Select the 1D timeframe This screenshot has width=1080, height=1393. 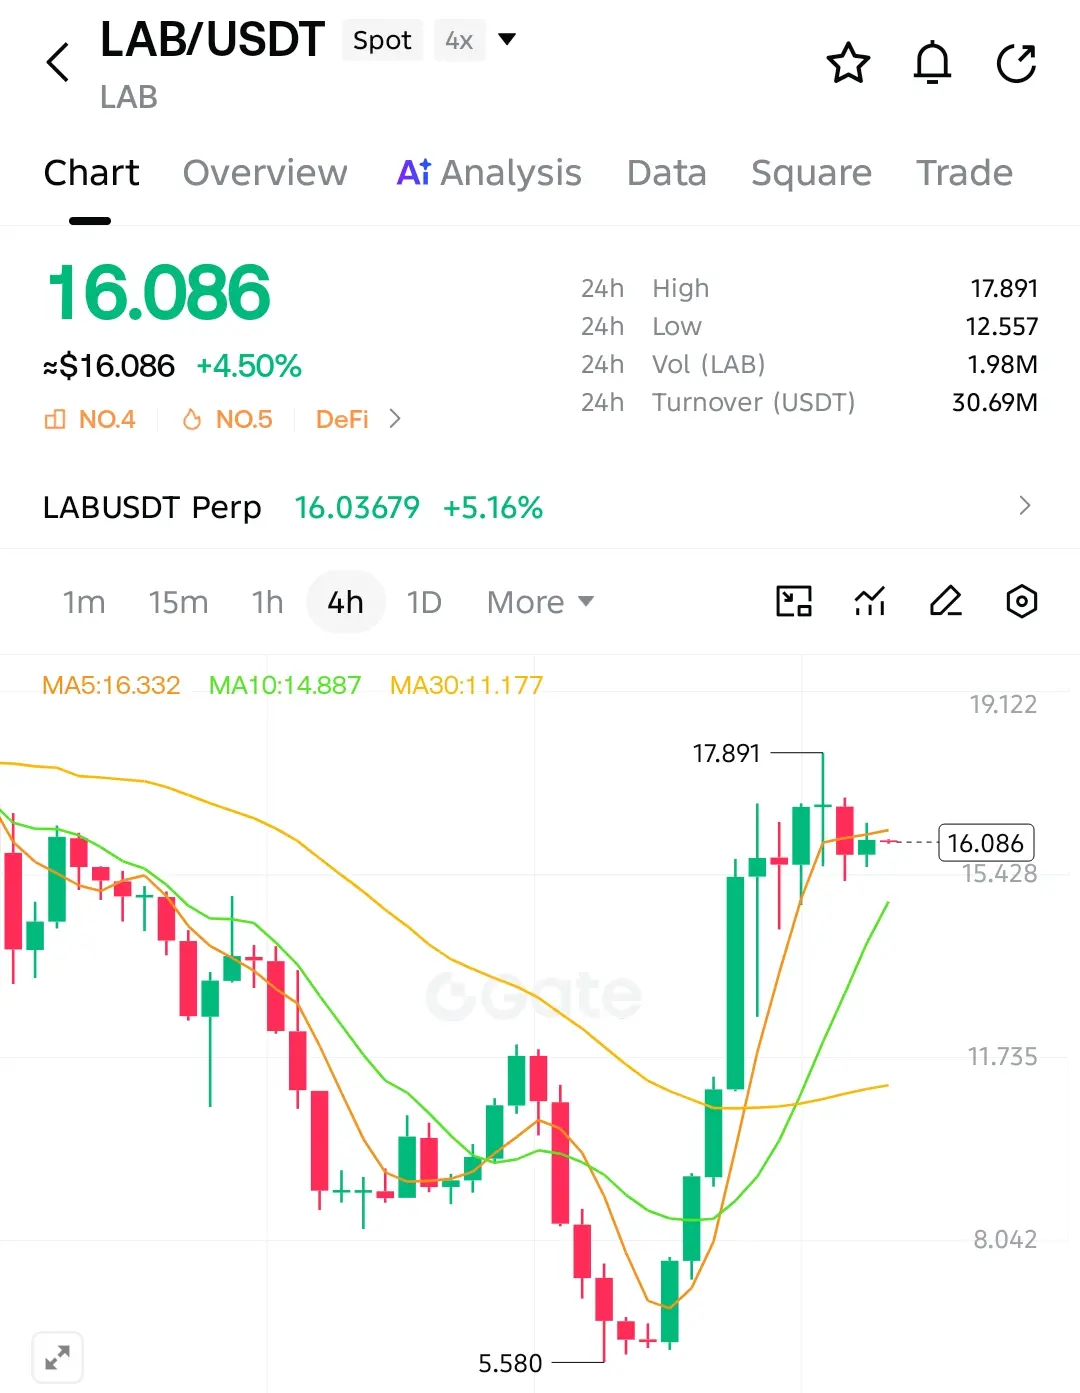(x=424, y=602)
